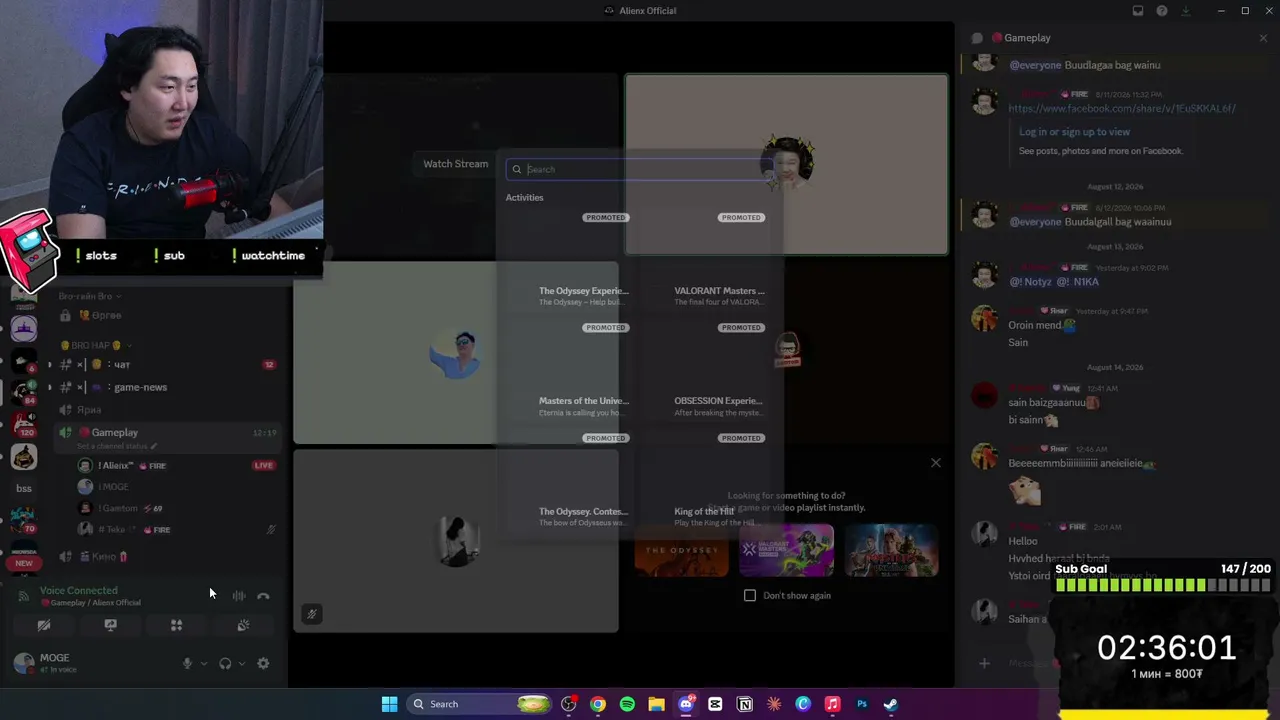Check the "Don't show again" checkbox
1280x720 pixels.
pyautogui.click(x=750, y=596)
